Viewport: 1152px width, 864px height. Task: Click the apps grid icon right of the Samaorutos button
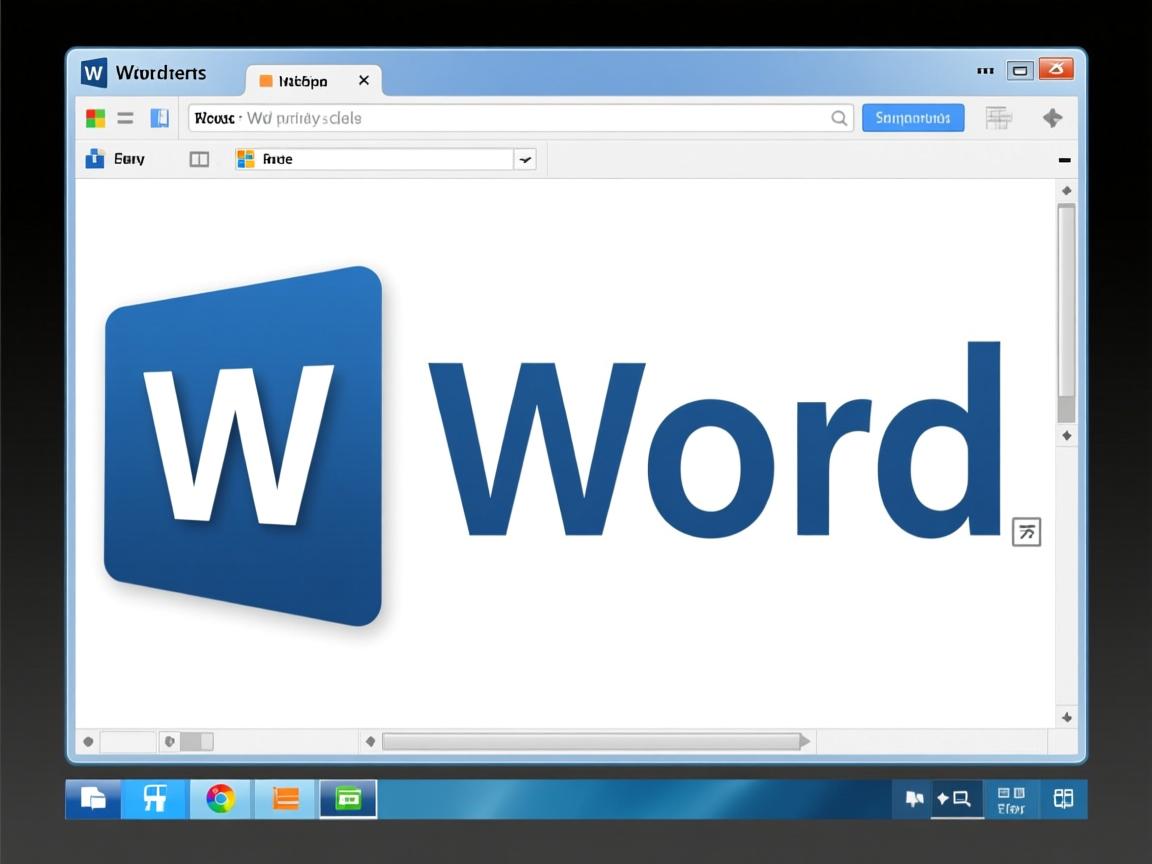(x=998, y=117)
